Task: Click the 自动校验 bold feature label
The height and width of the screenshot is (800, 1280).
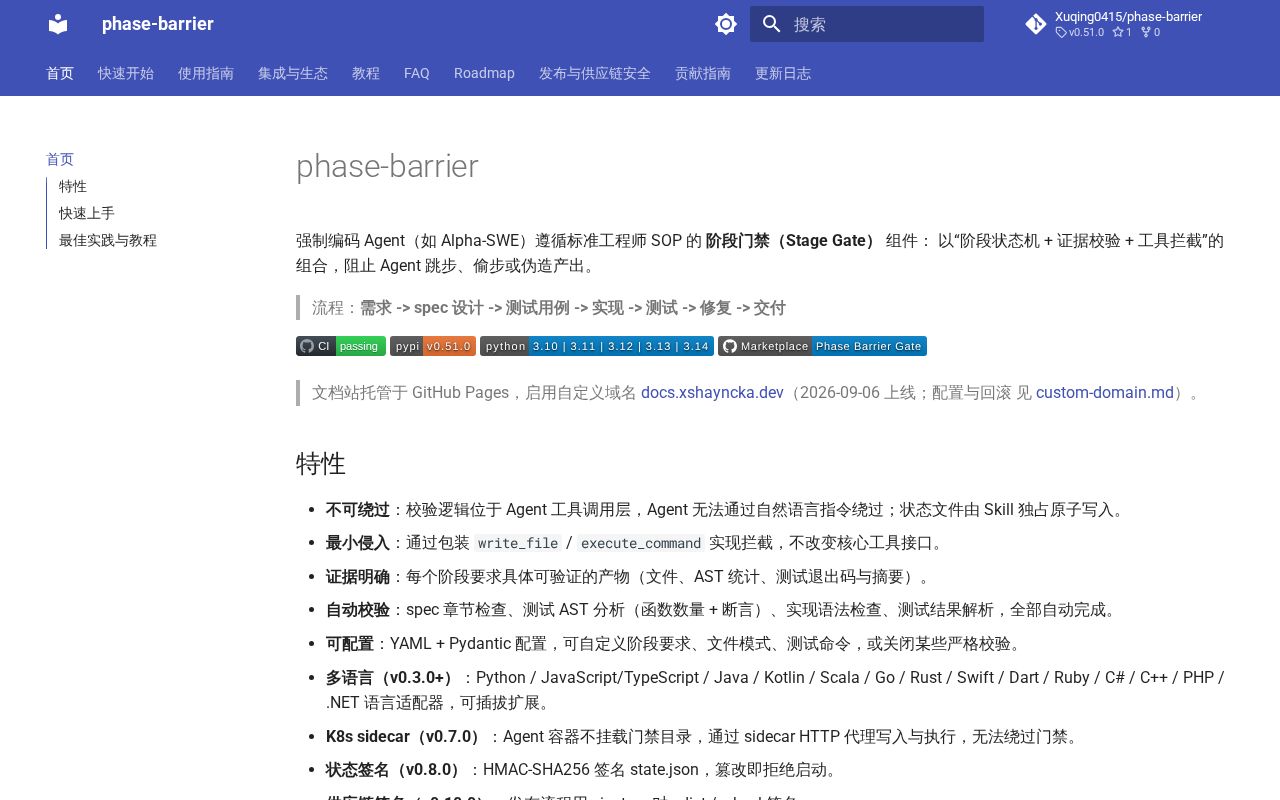Action: 358,609
